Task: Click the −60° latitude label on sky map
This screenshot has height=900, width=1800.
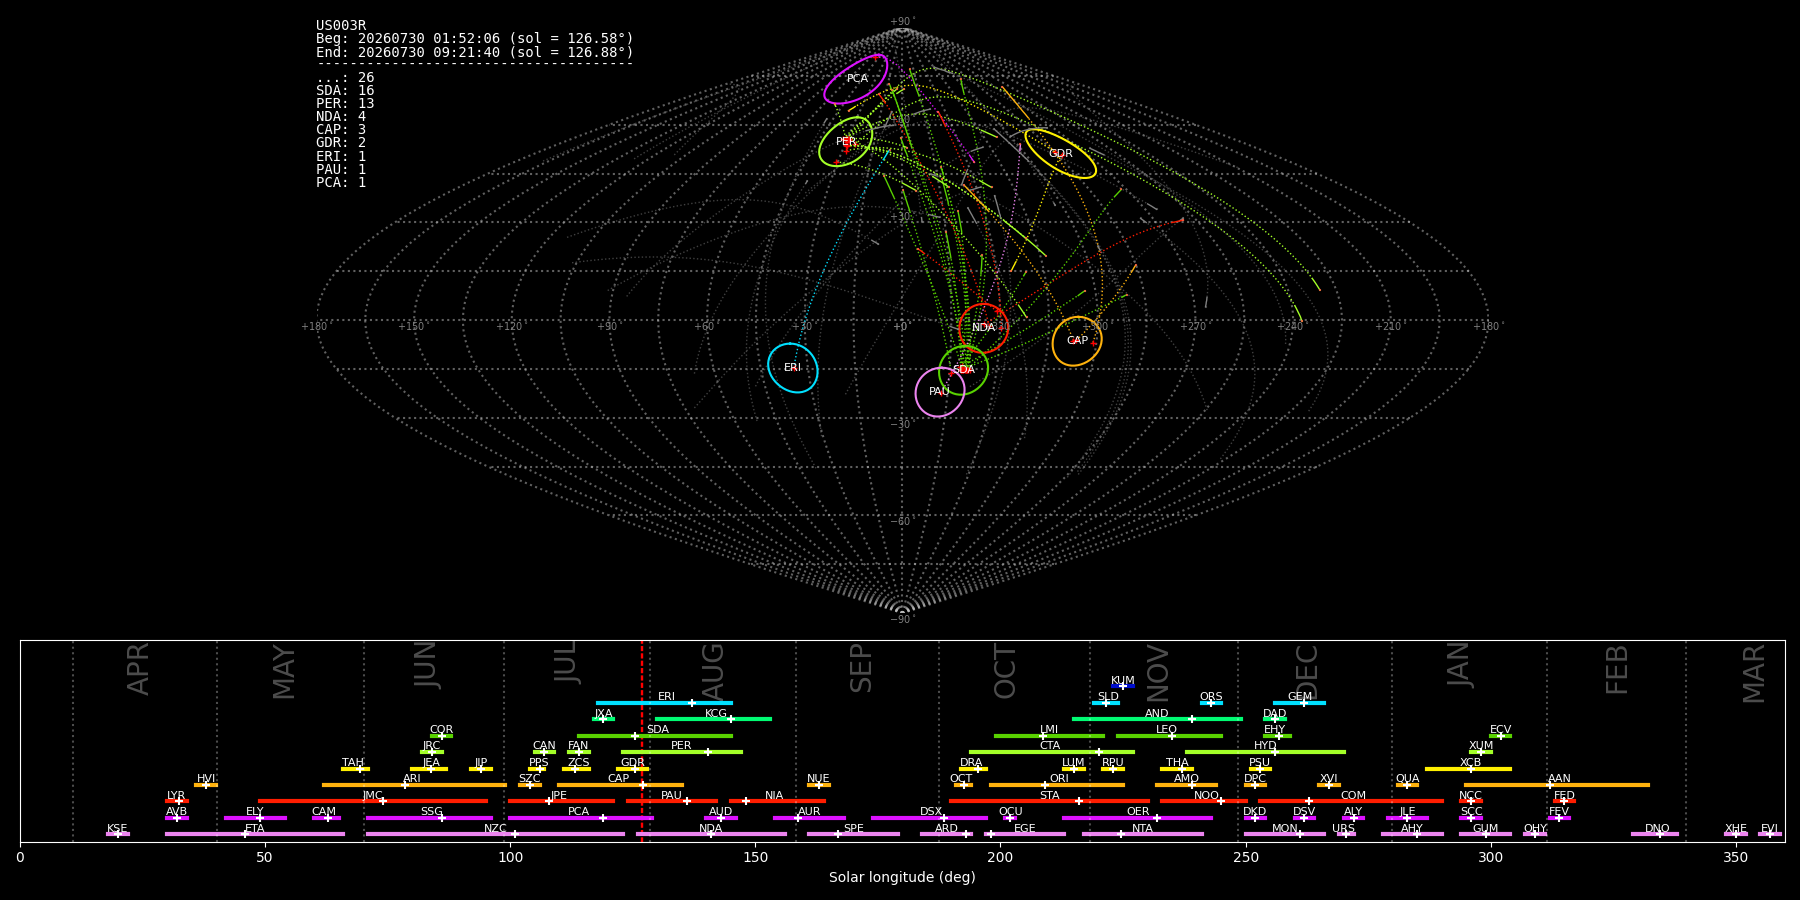Action: (x=902, y=522)
